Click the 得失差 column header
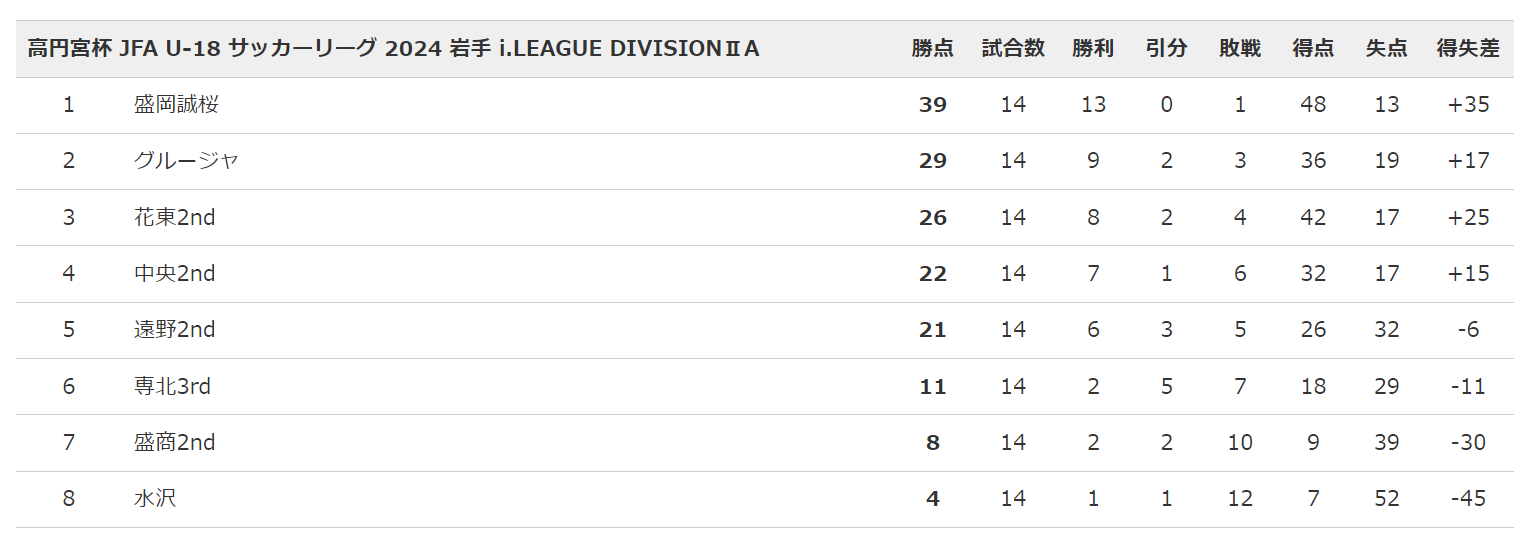Viewport: 1530px width, 547px height. point(1468,48)
